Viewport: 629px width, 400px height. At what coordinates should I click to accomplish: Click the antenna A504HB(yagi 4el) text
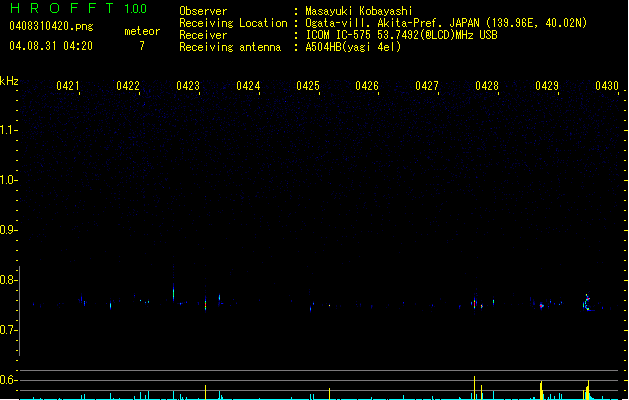(353, 47)
